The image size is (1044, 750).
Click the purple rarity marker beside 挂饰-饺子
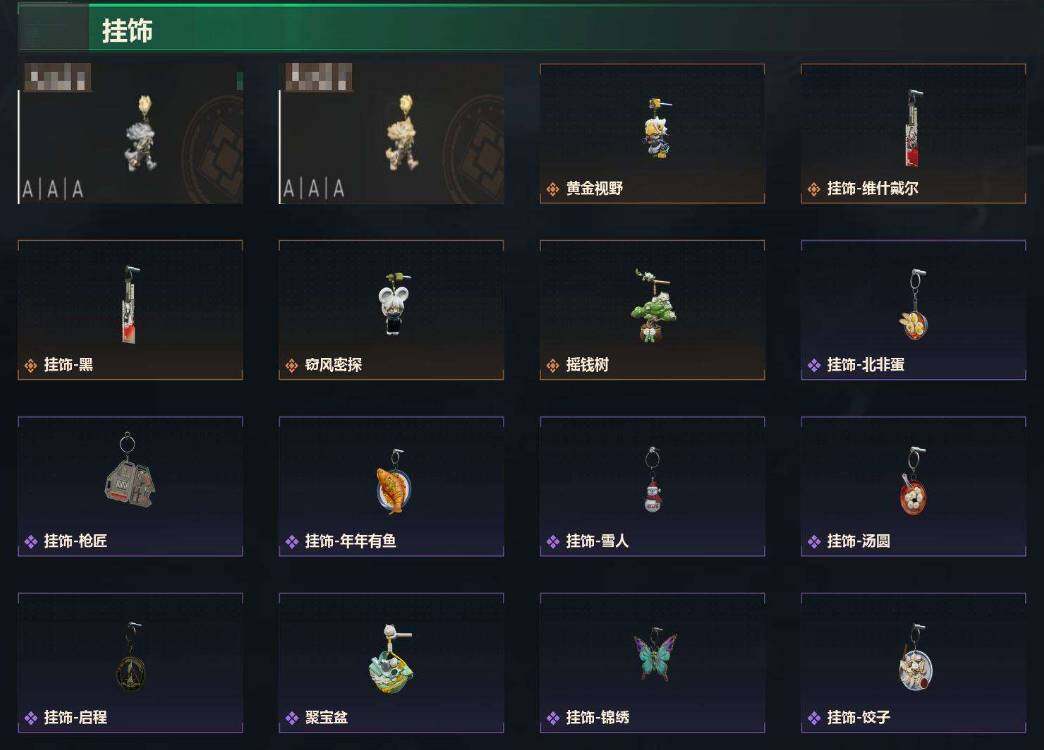(x=814, y=718)
